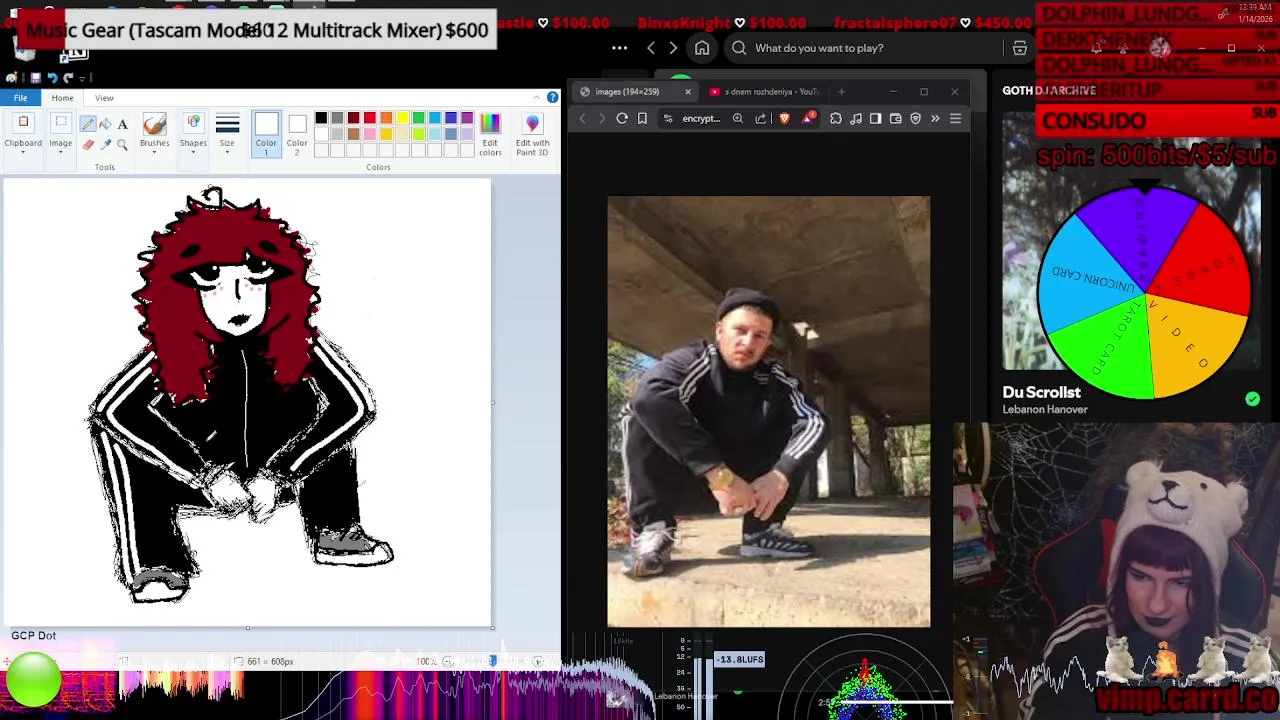This screenshot has height=720, width=1280.
Task: Close the images (194×259) tab
Action: point(687,92)
